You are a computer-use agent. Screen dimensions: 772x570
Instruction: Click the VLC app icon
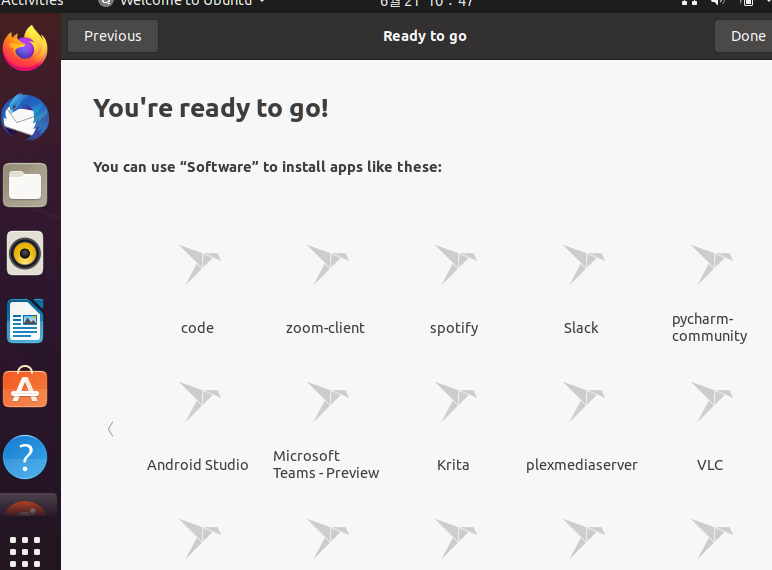tap(711, 401)
